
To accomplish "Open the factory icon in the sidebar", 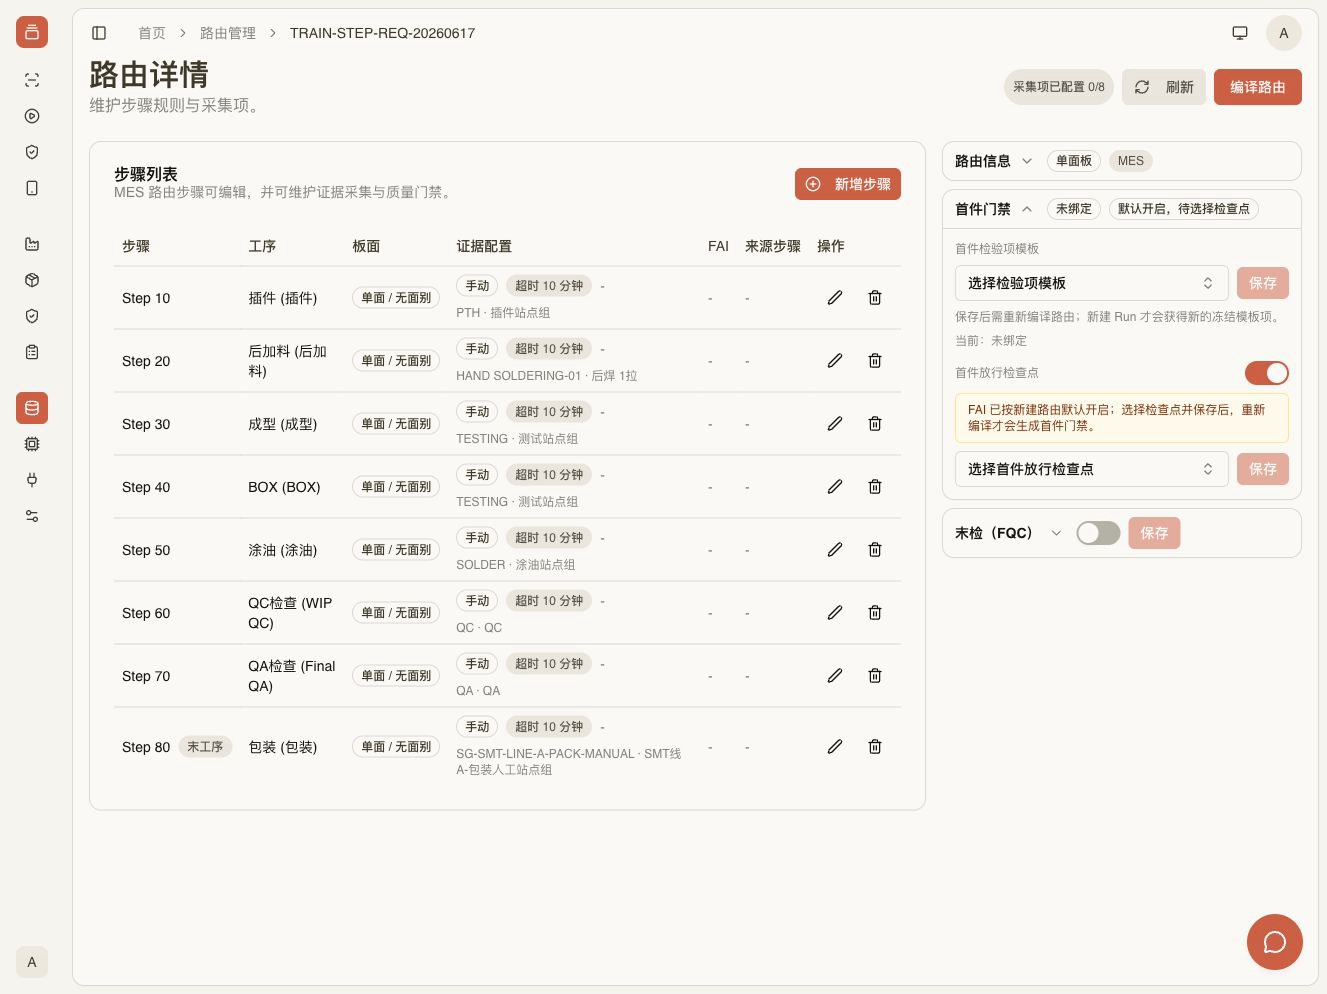I will click(x=32, y=244).
